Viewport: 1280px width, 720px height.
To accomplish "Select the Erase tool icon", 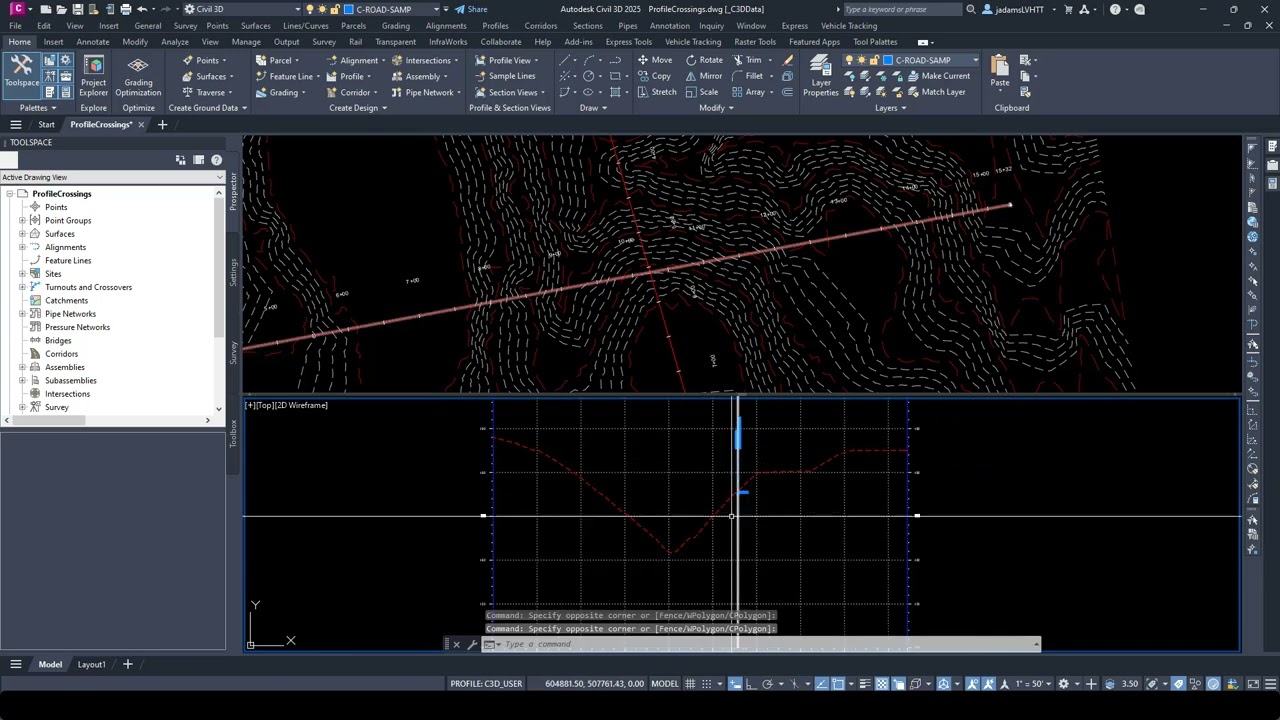I will click(x=788, y=60).
